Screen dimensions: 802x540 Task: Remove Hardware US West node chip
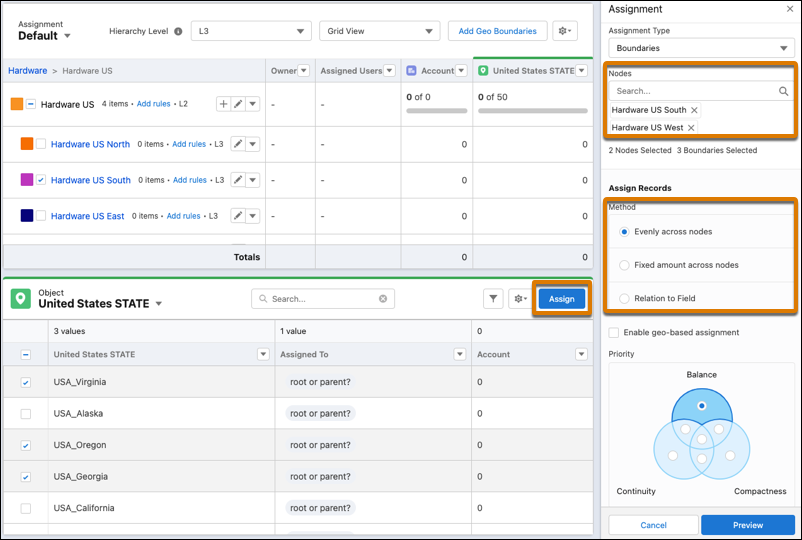(691, 128)
